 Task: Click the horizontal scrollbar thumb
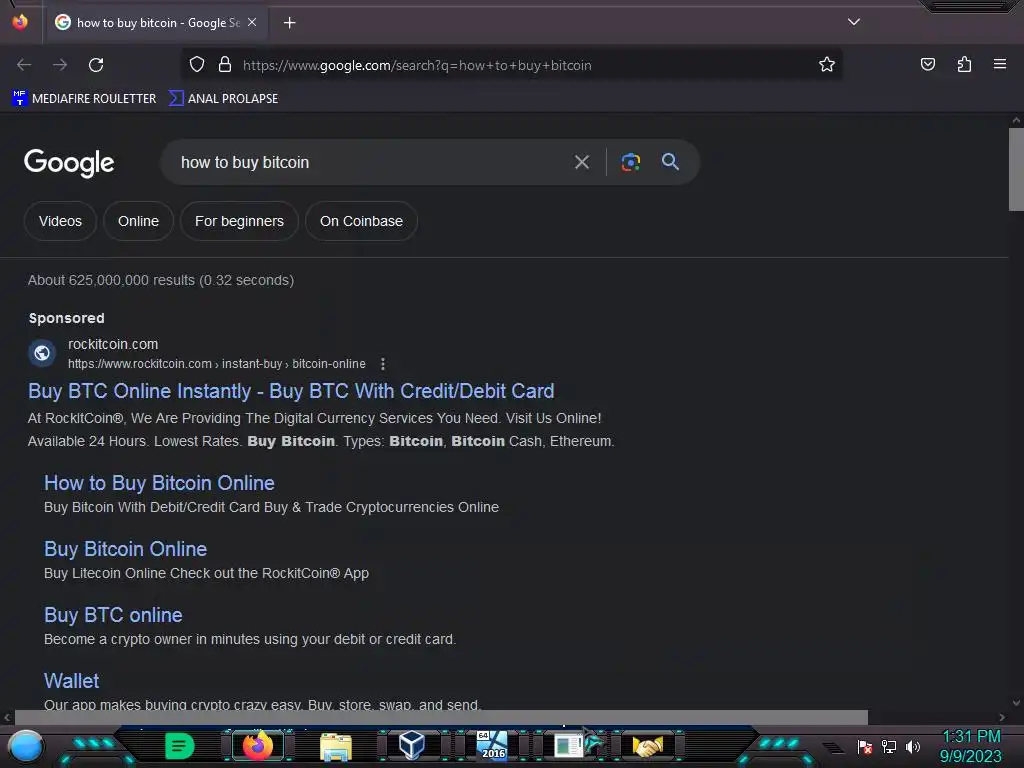coord(441,717)
